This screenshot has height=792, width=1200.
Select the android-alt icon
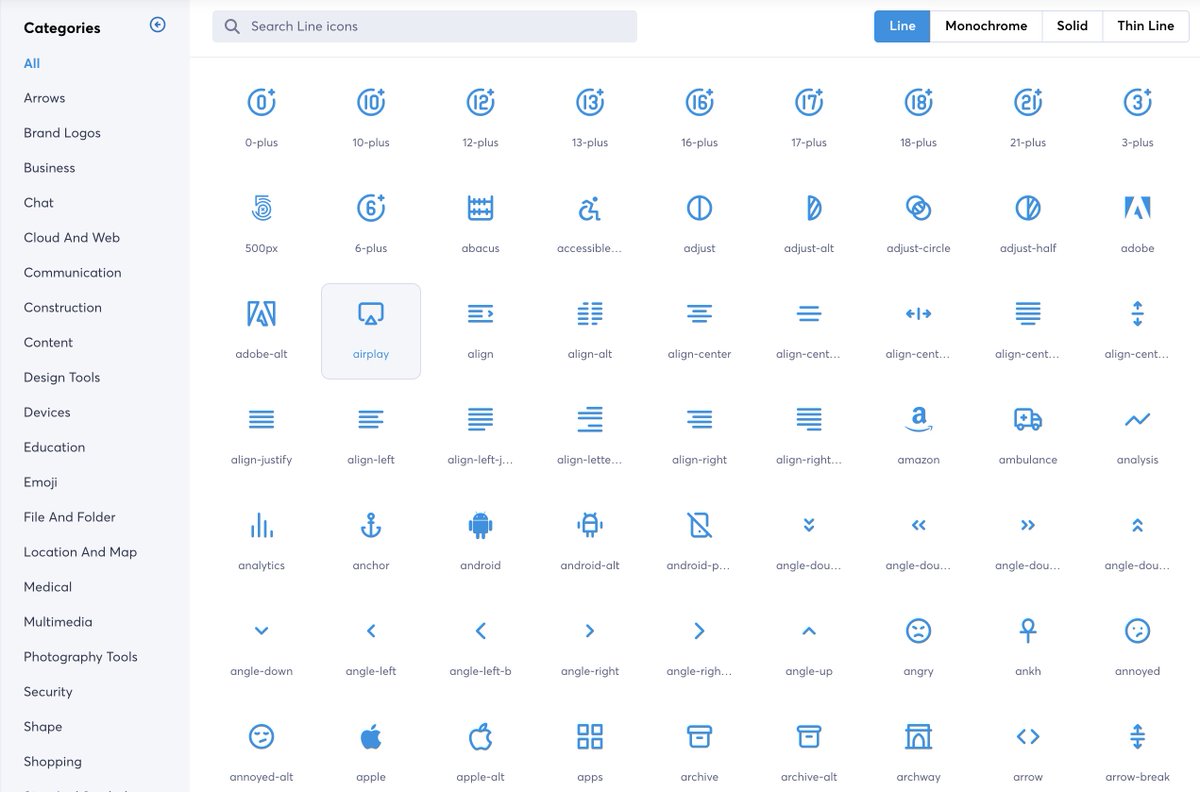pyautogui.click(x=590, y=525)
